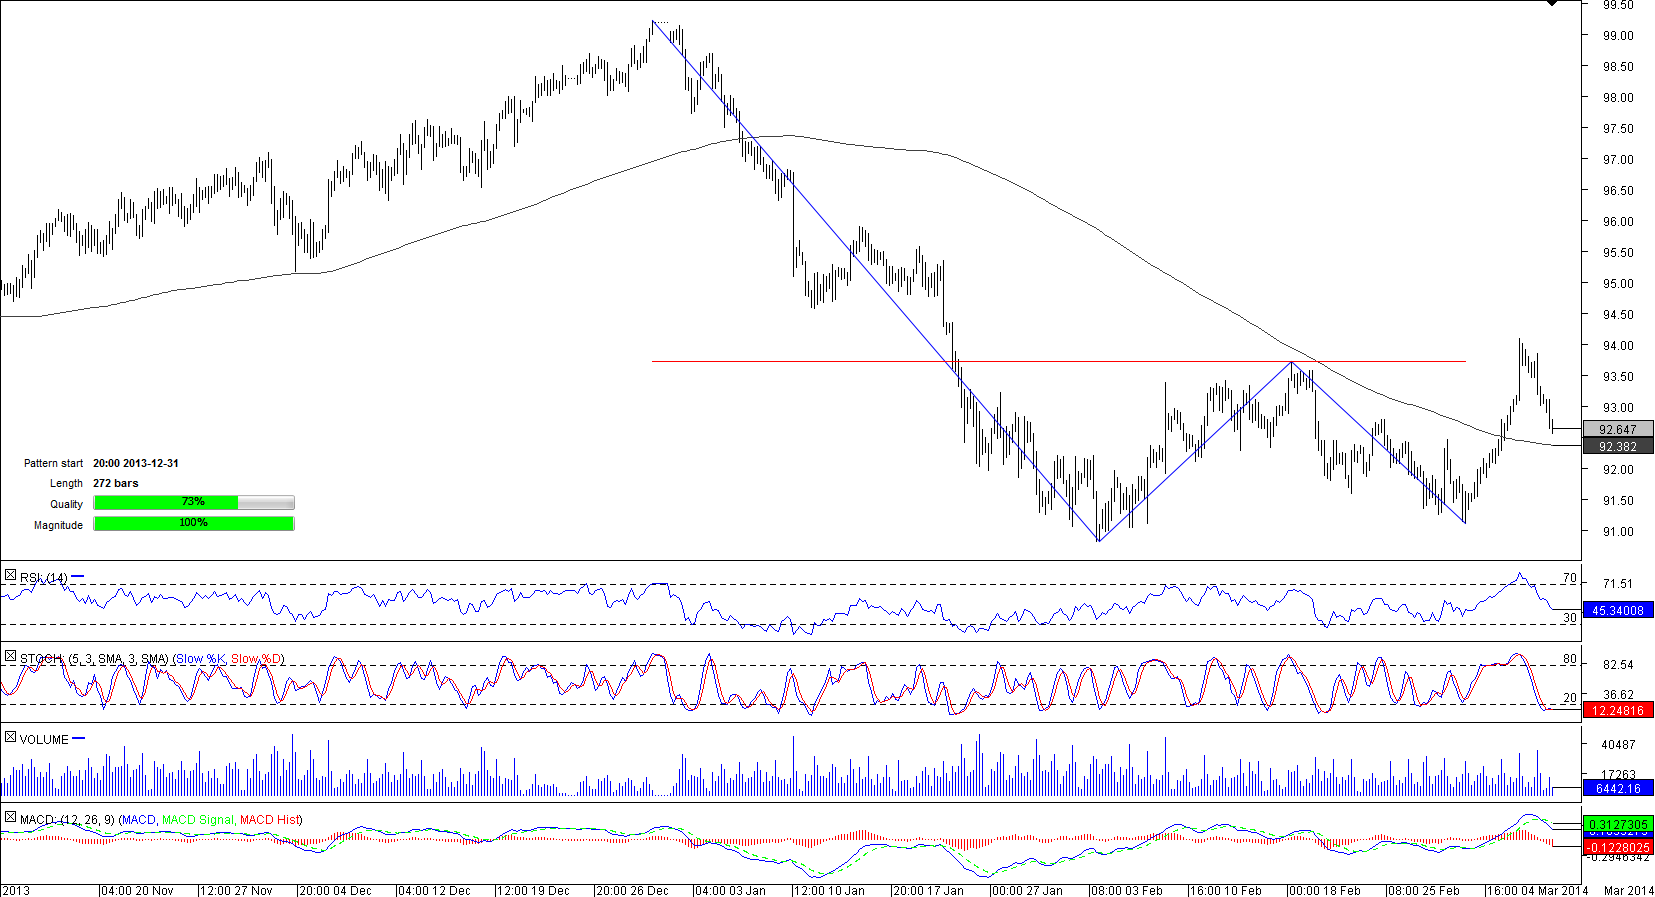
Task: Click the 04:00 03 Jan time axis marker
Action: 730,890
